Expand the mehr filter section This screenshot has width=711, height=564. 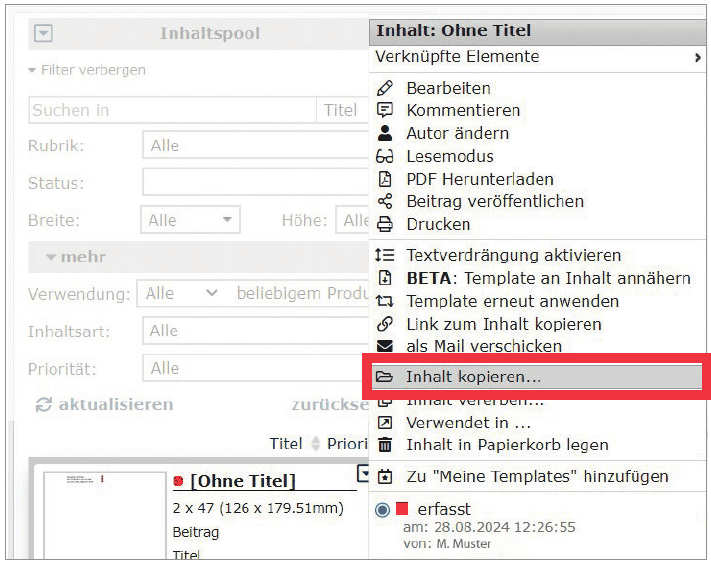pyautogui.click(x=76, y=257)
